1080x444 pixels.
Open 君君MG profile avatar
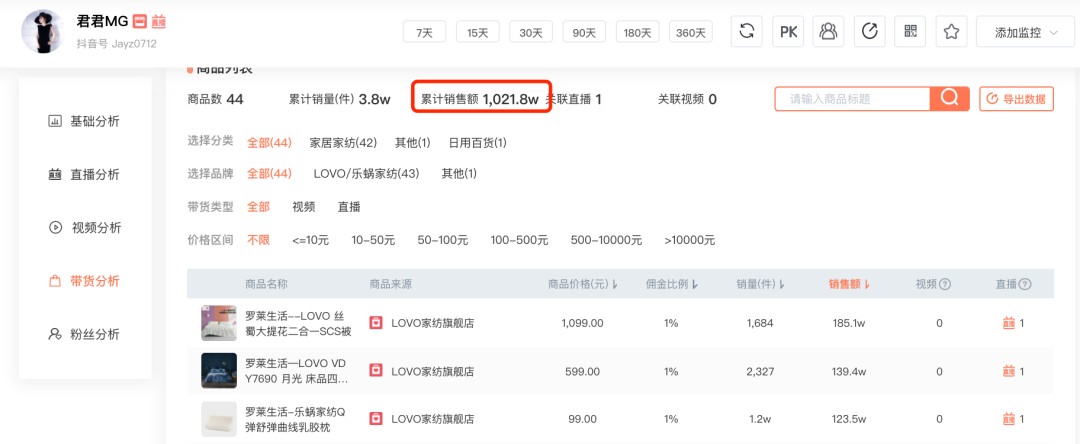[43, 32]
